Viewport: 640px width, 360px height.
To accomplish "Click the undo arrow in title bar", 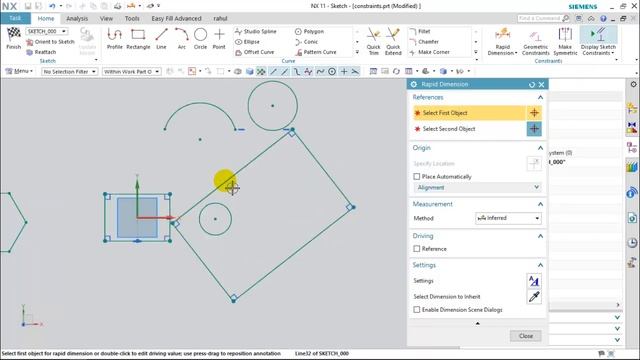I will (52, 6).
